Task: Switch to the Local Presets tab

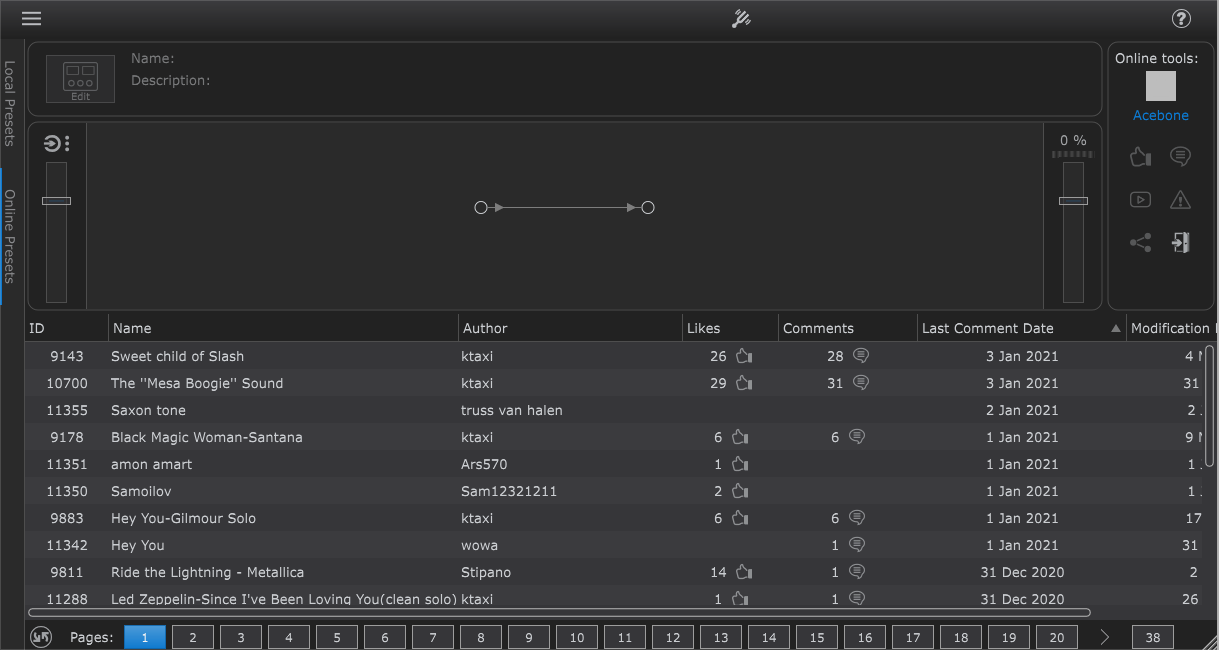Action: pyautogui.click(x=10, y=103)
